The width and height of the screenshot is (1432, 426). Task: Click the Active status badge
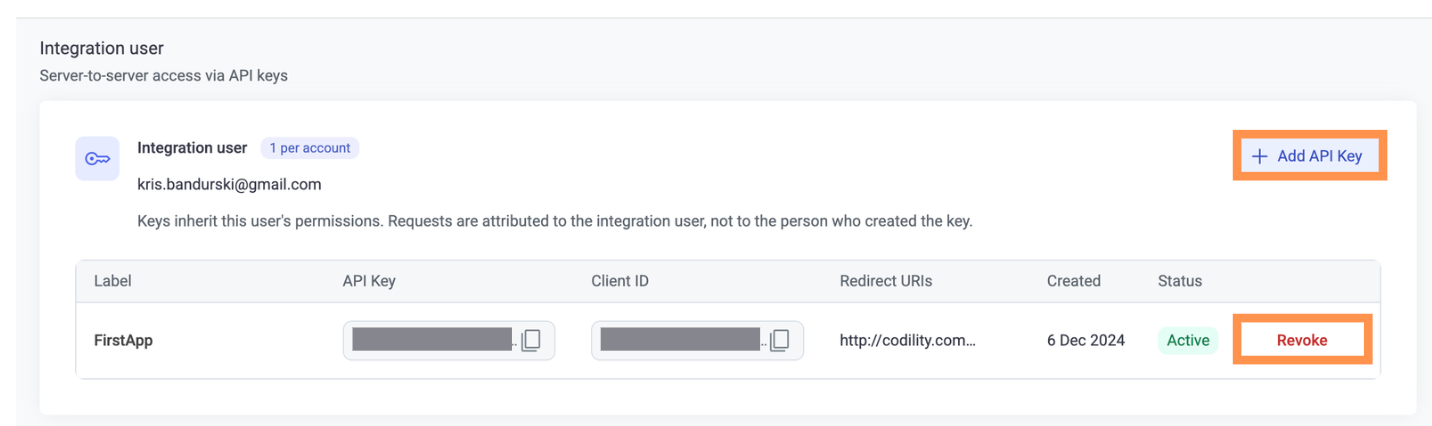tap(1188, 341)
